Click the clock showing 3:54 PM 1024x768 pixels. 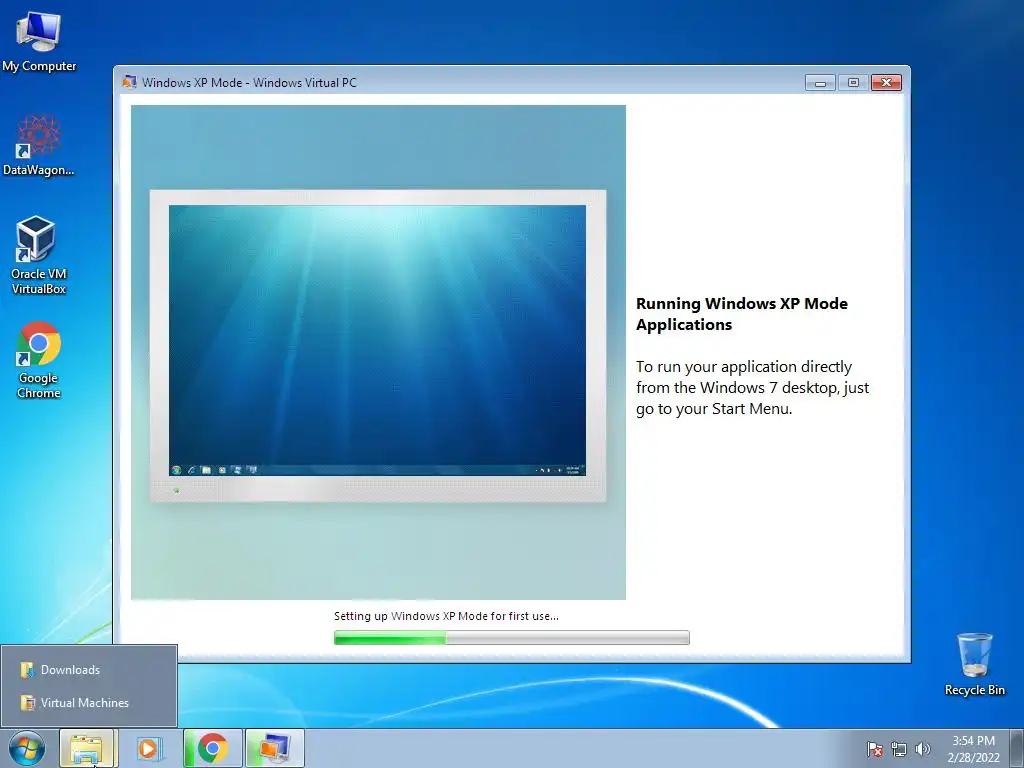coord(973,741)
